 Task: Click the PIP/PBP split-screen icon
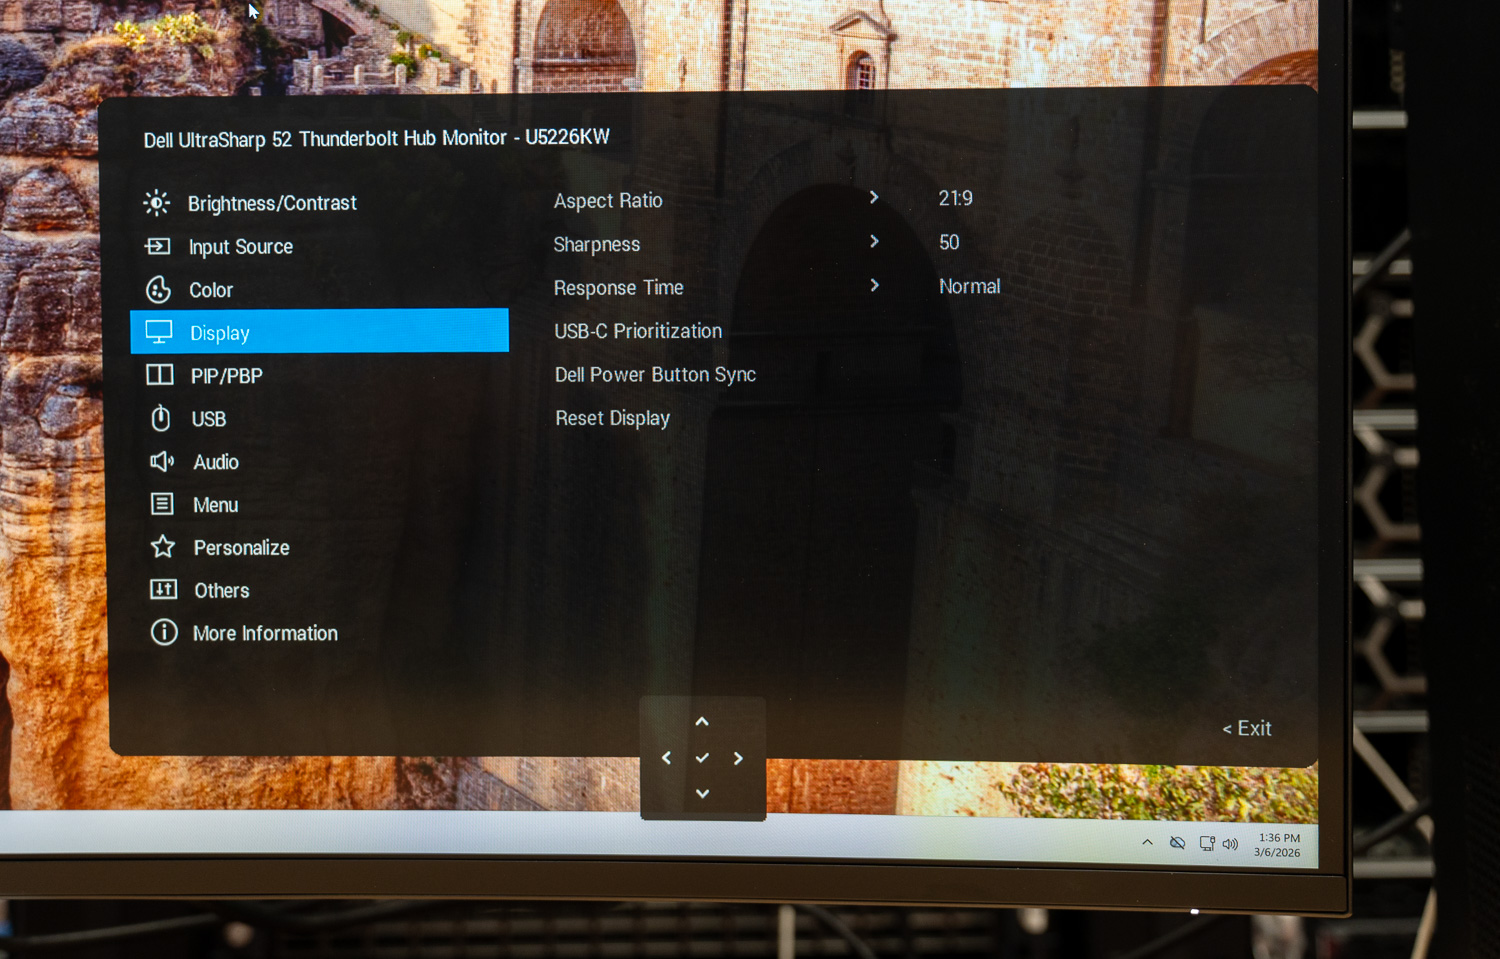160,375
